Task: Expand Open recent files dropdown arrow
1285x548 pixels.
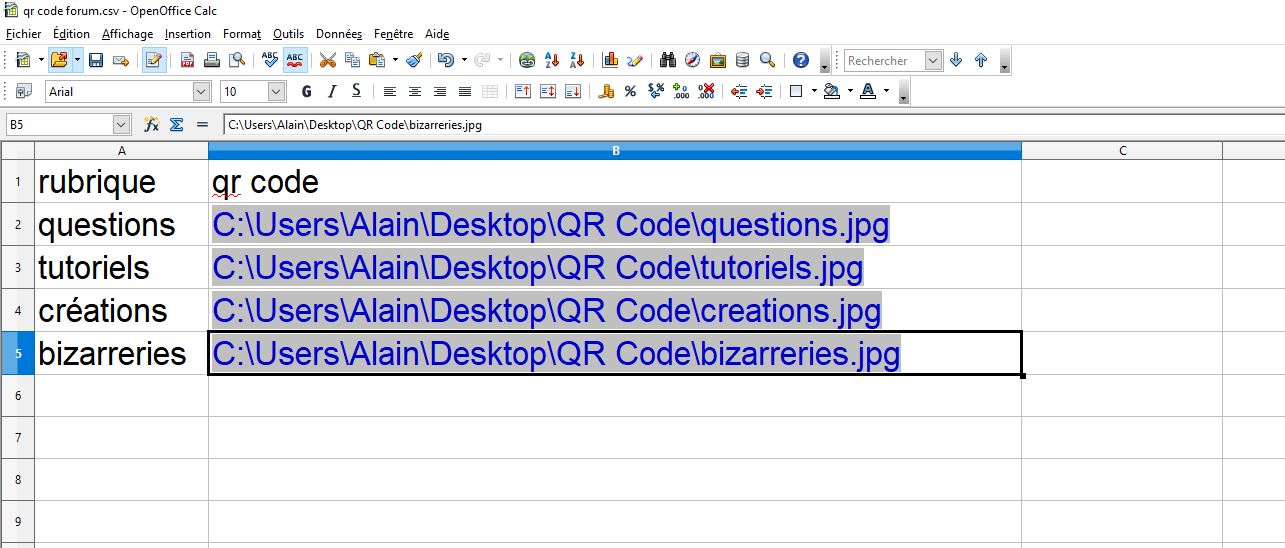Action: pos(78,60)
